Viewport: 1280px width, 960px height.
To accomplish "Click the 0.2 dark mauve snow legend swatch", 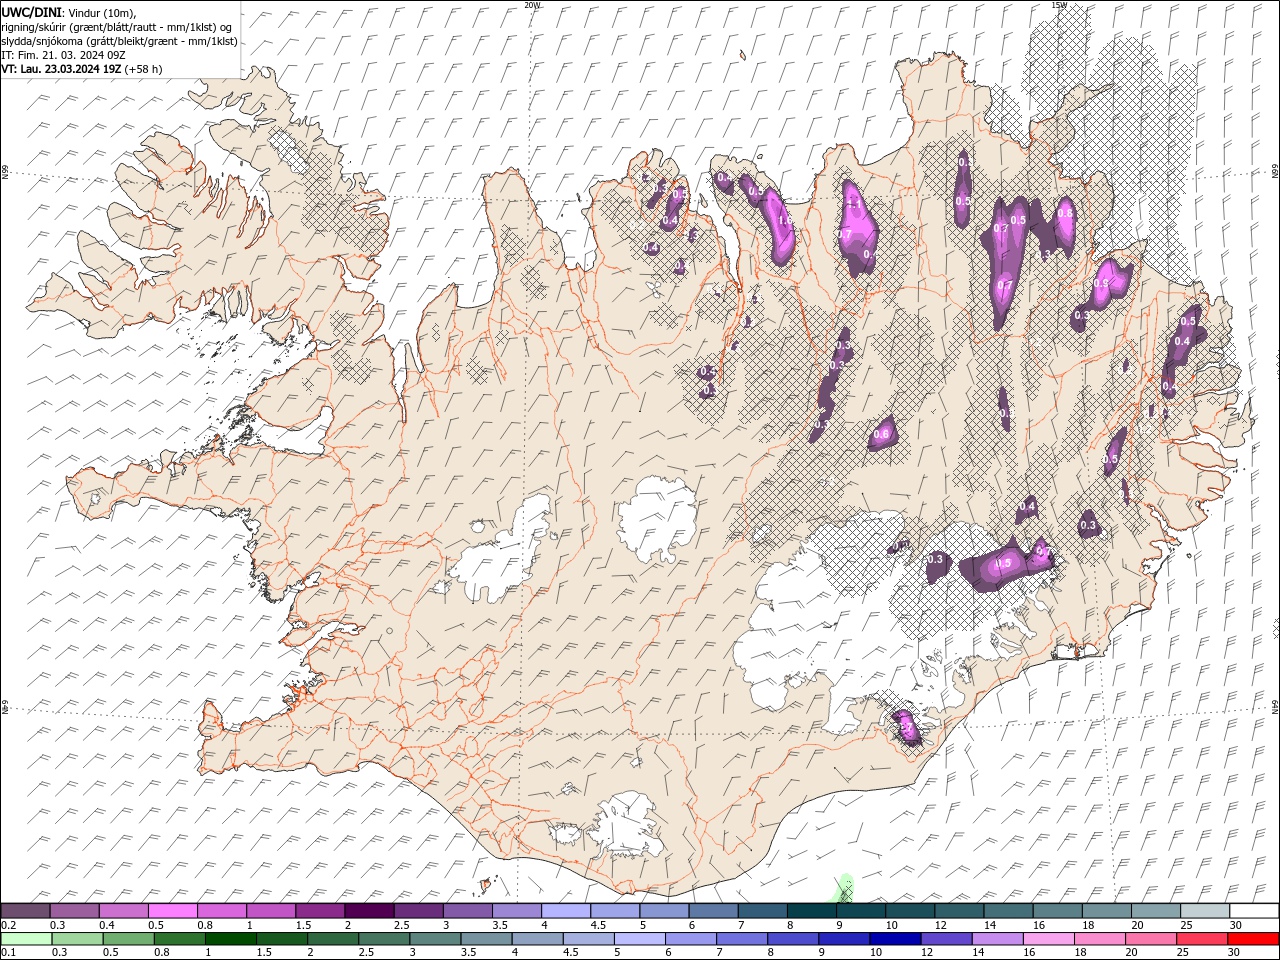I will (25, 911).
